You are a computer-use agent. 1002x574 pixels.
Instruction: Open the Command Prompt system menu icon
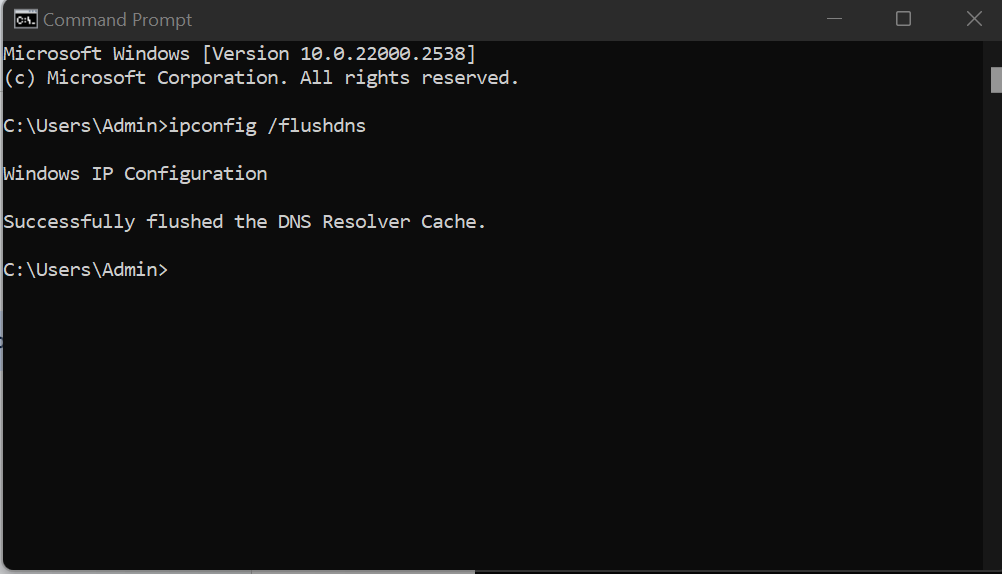pos(25,19)
